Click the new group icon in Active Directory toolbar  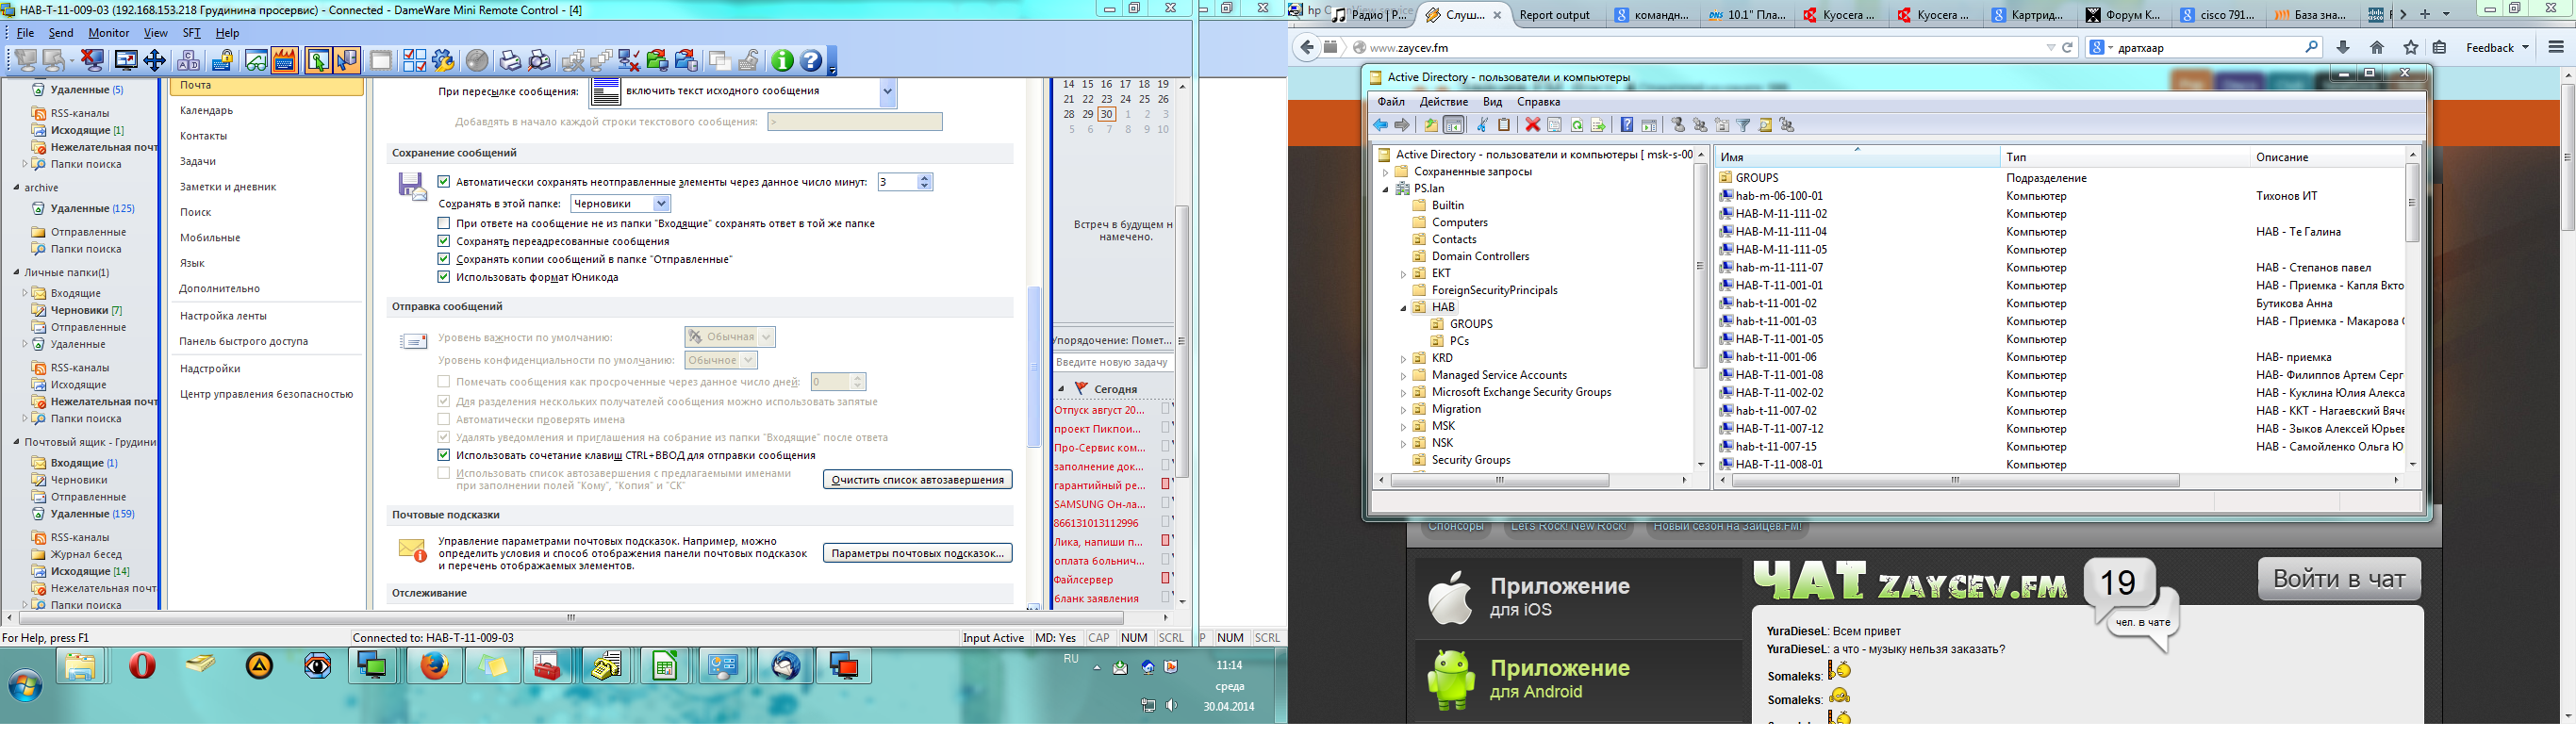coord(1700,125)
